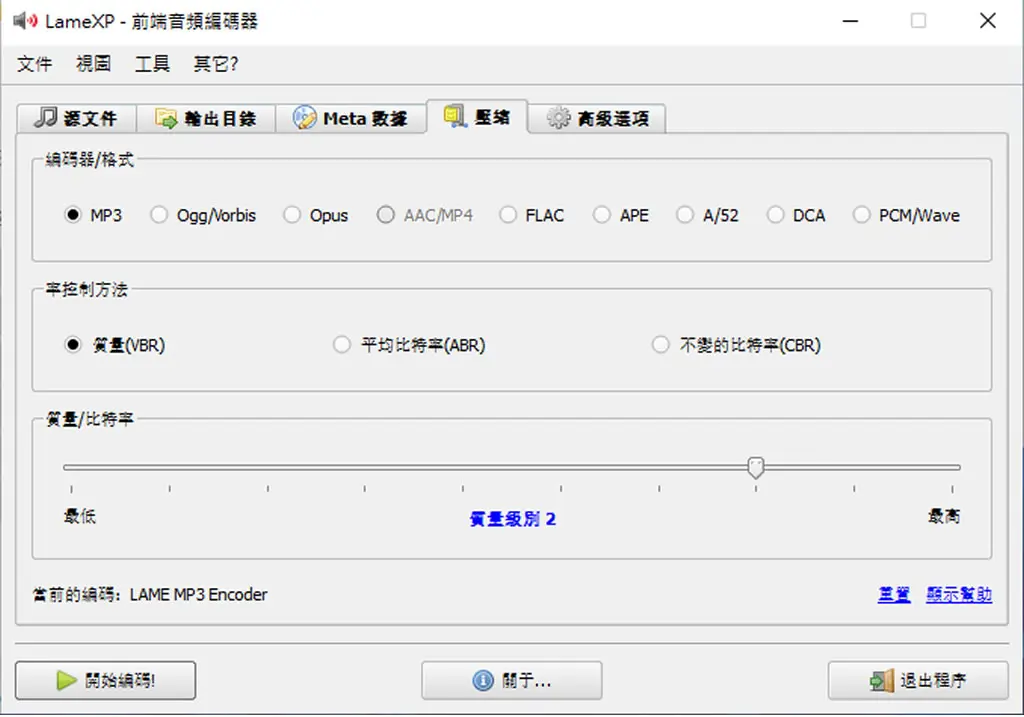This screenshot has width=1024, height=717.
Task: Click the exit door icon on quit button
Action: [x=881, y=680]
